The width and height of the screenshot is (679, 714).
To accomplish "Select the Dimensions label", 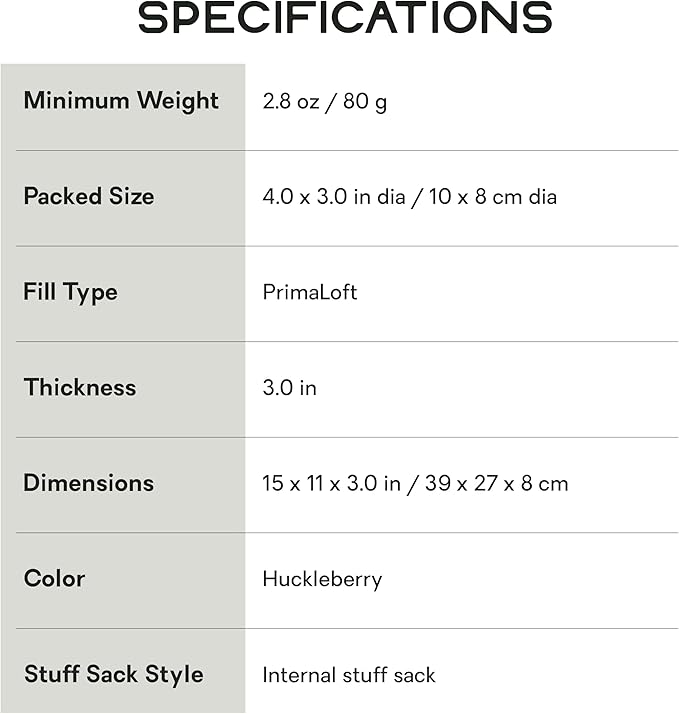I will 89,483.
